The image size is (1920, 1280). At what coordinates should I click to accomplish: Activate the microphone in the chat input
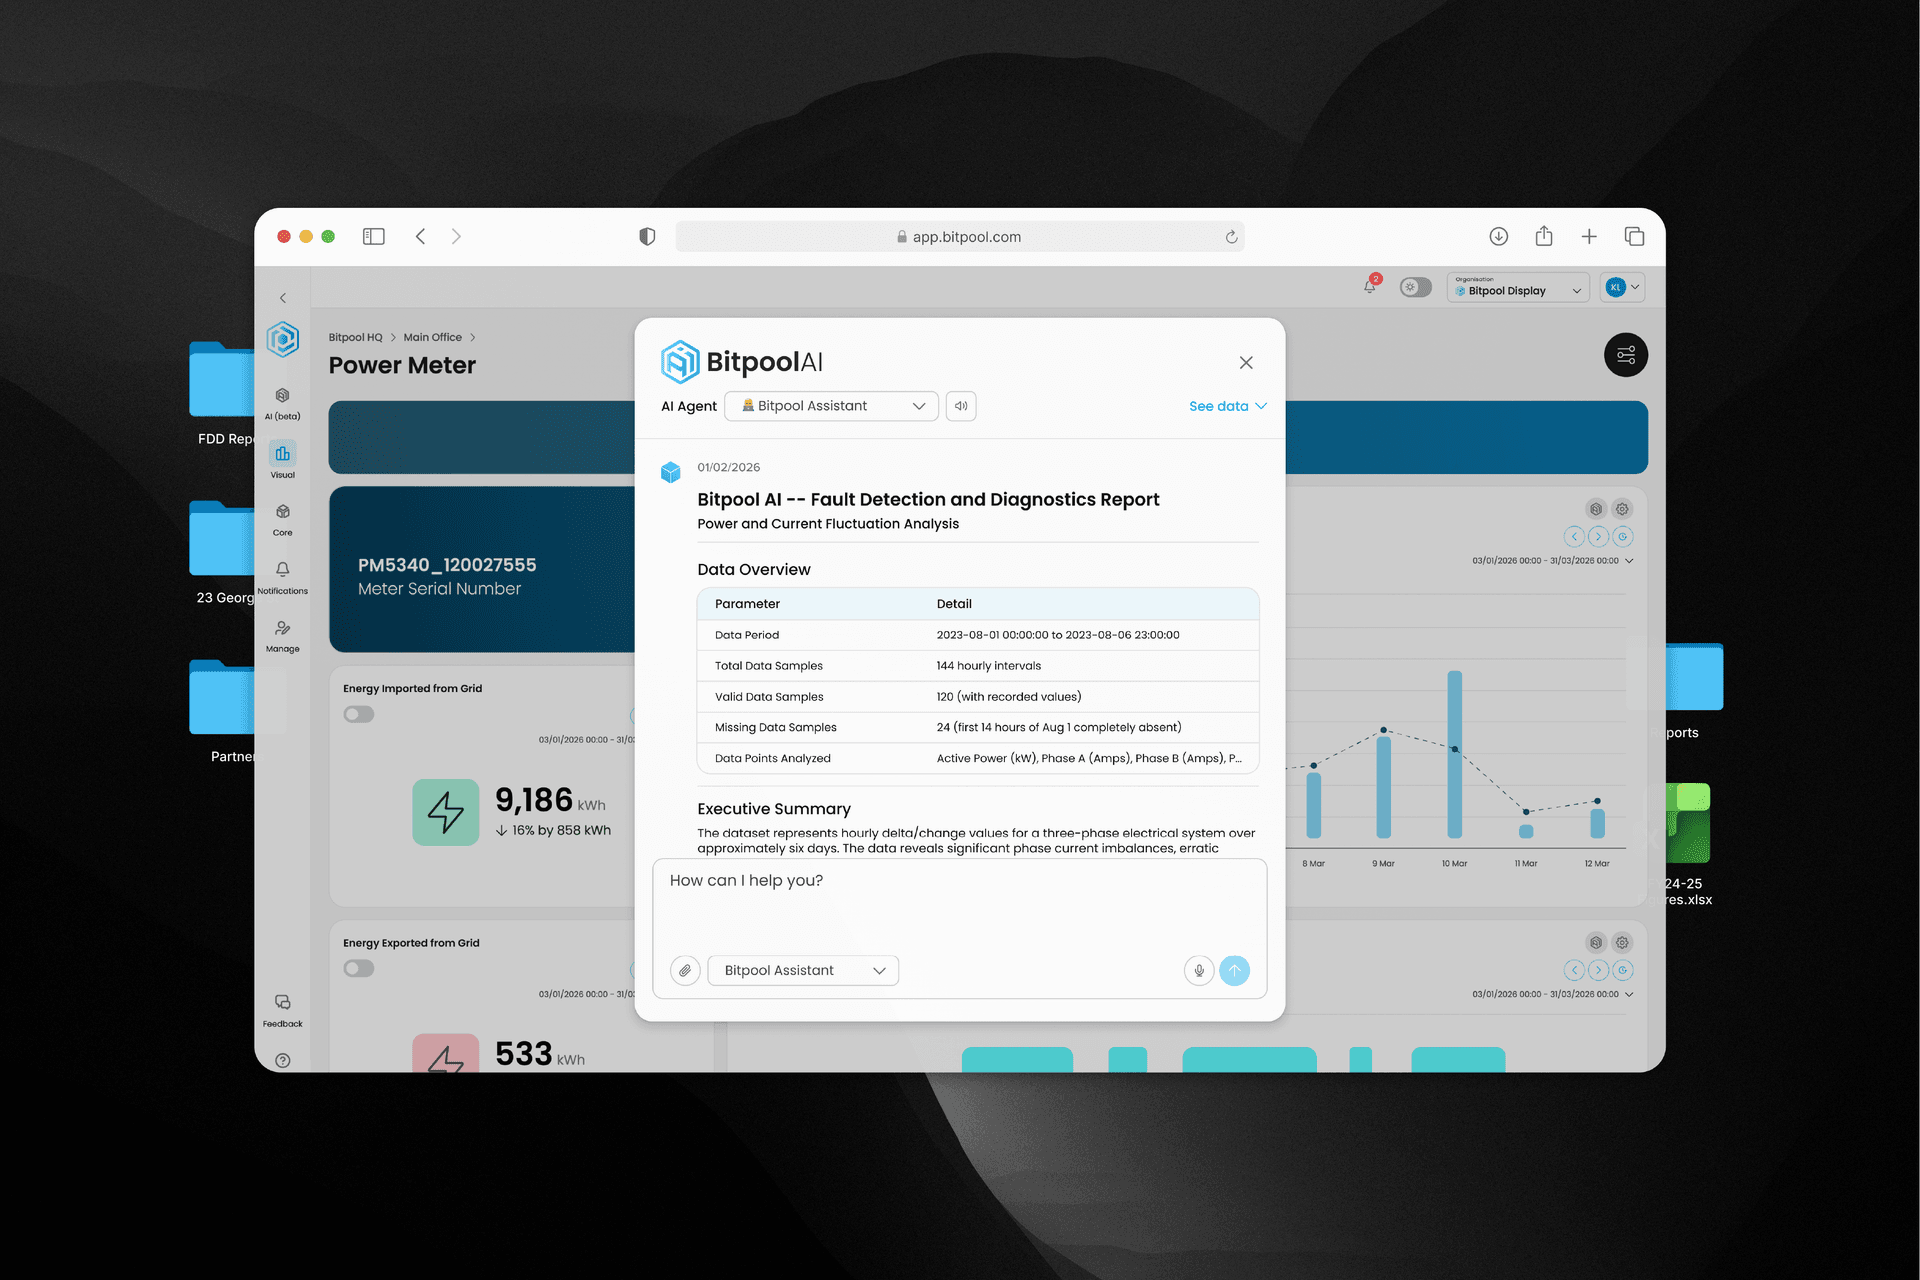[x=1198, y=970]
